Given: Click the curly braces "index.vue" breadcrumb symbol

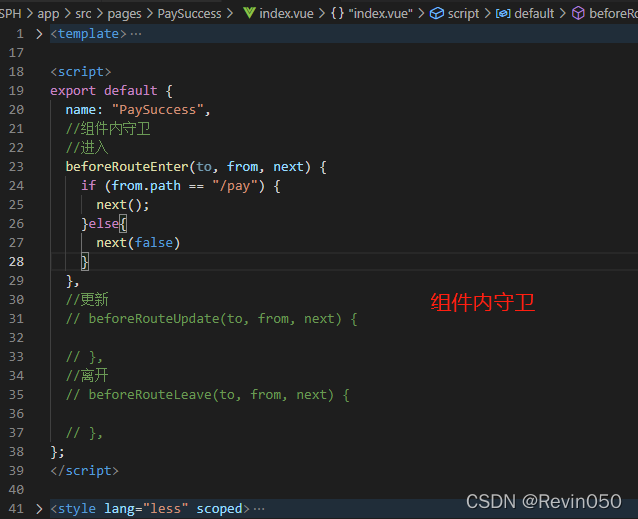Looking at the screenshot, I should click(x=371, y=14).
